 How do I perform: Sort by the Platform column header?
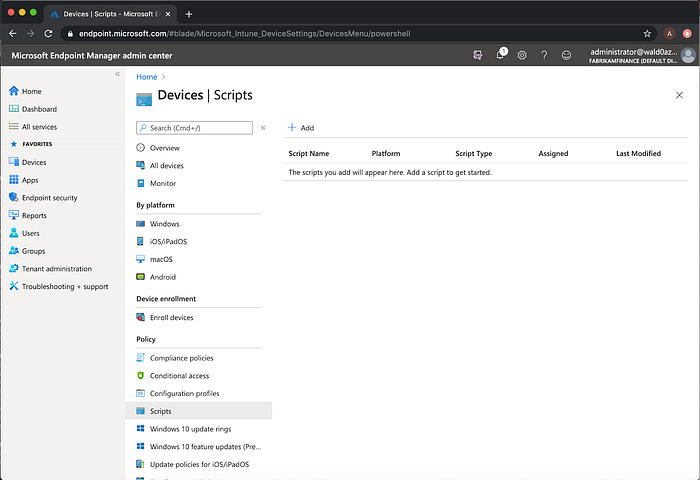click(386, 154)
